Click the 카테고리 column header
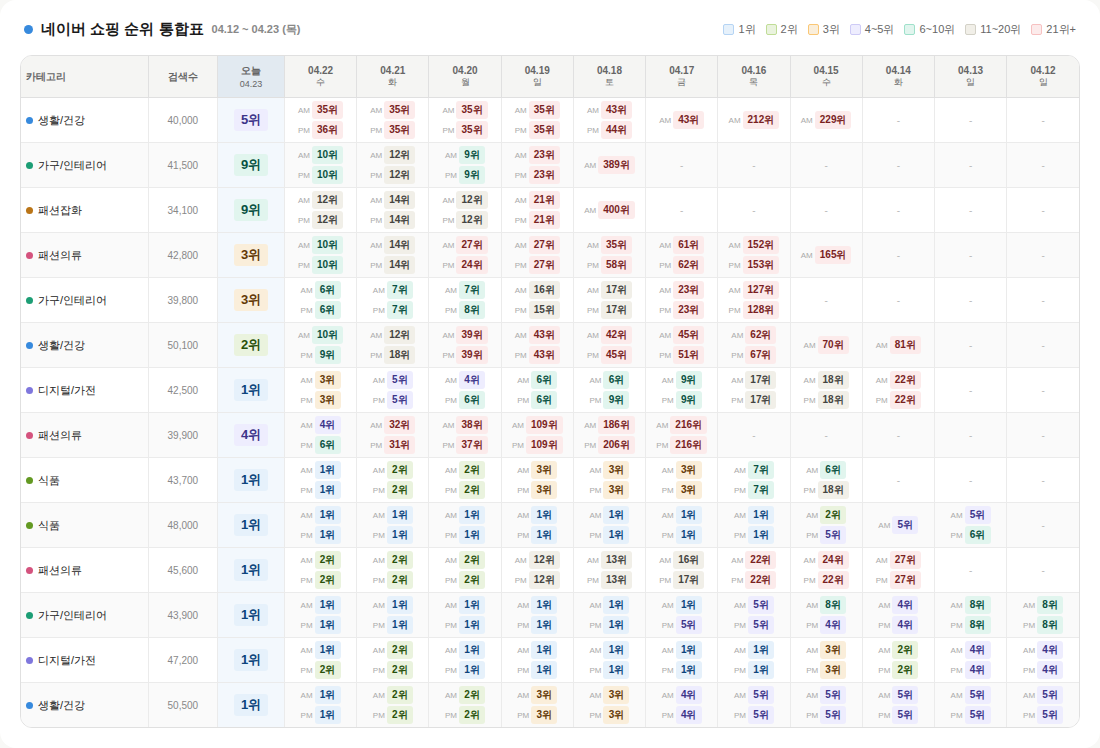 pos(46,77)
